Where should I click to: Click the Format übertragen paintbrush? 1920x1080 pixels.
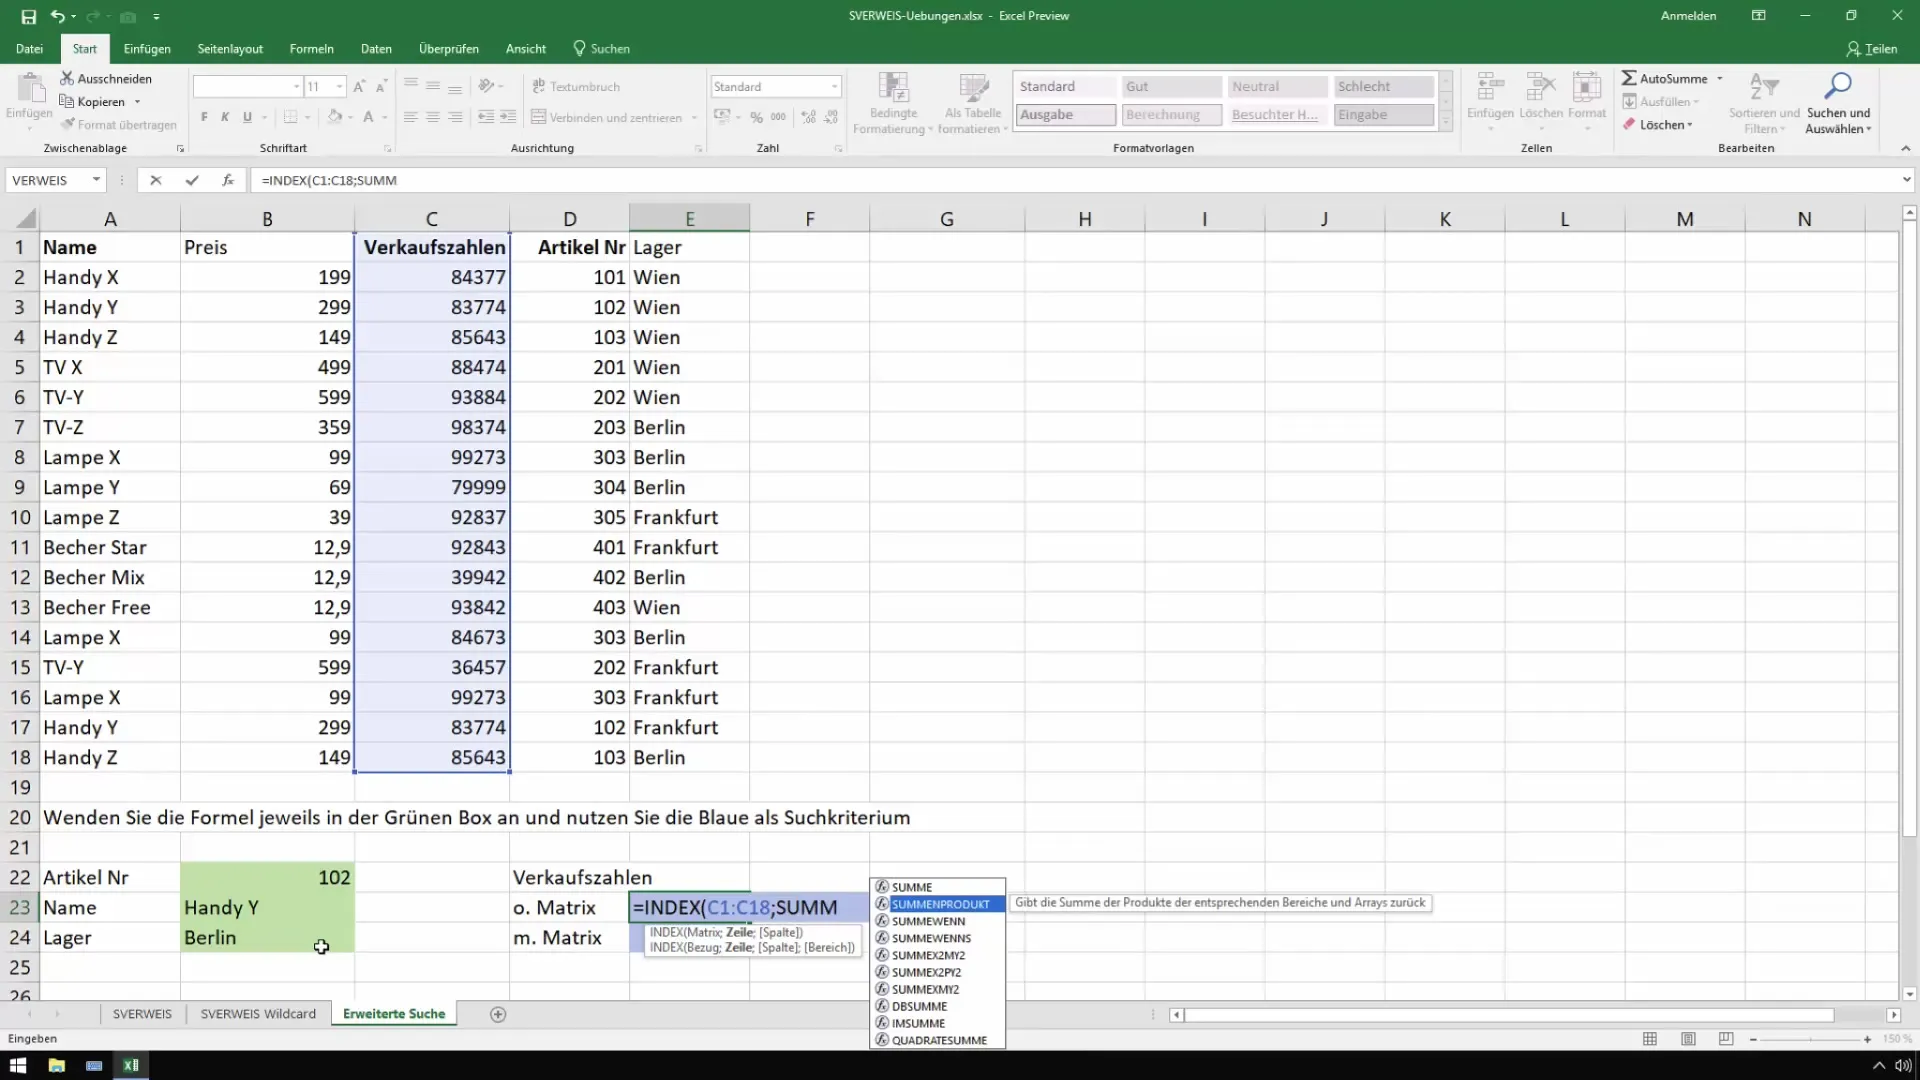[68, 124]
